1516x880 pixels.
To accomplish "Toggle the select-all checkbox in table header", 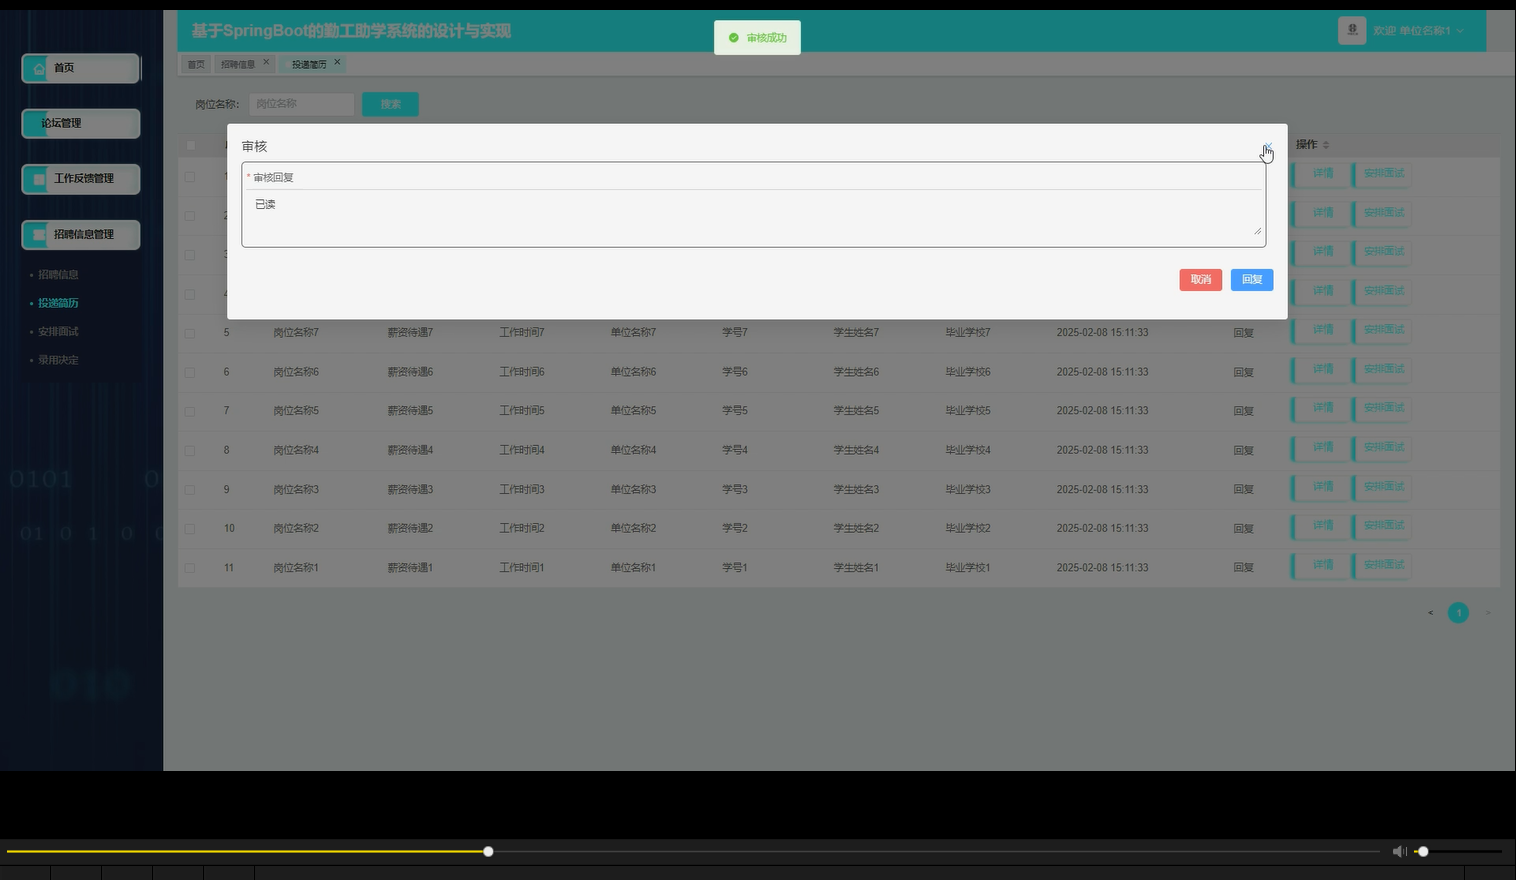I will [x=190, y=145].
